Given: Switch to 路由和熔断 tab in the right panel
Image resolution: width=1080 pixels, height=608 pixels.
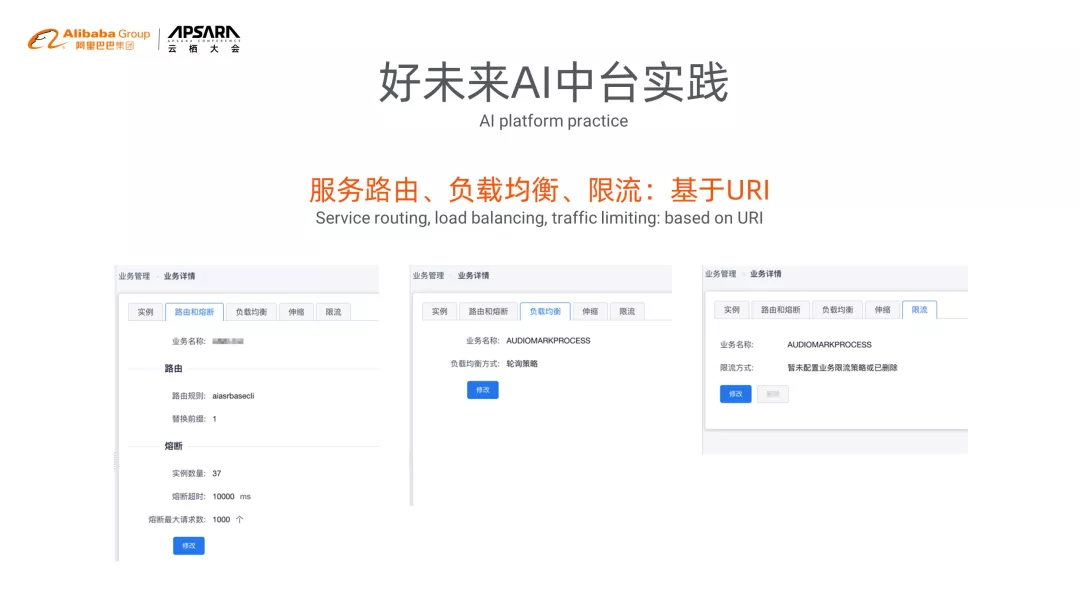Looking at the screenshot, I should [x=780, y=310].
